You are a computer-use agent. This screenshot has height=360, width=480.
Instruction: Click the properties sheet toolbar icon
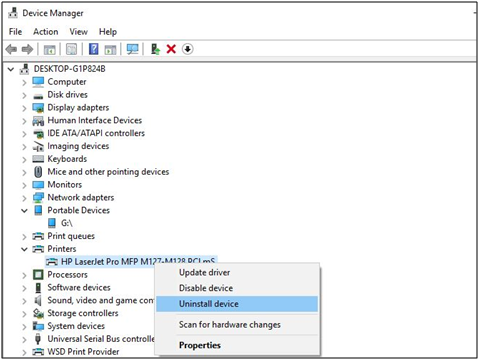click(x=71, y=49)
